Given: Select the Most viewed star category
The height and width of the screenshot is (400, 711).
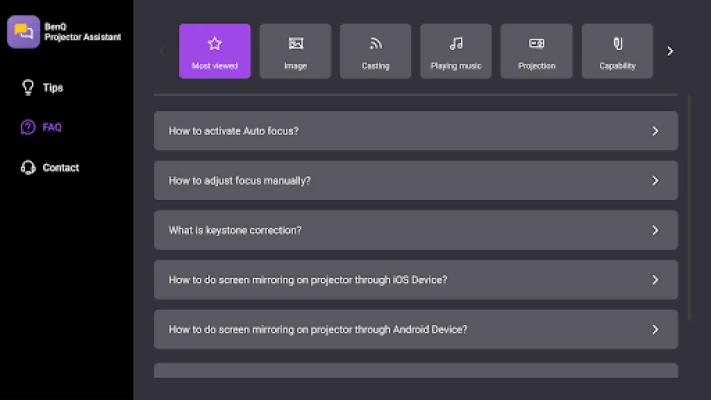Looking at the screenshot, I should (215, 51).
